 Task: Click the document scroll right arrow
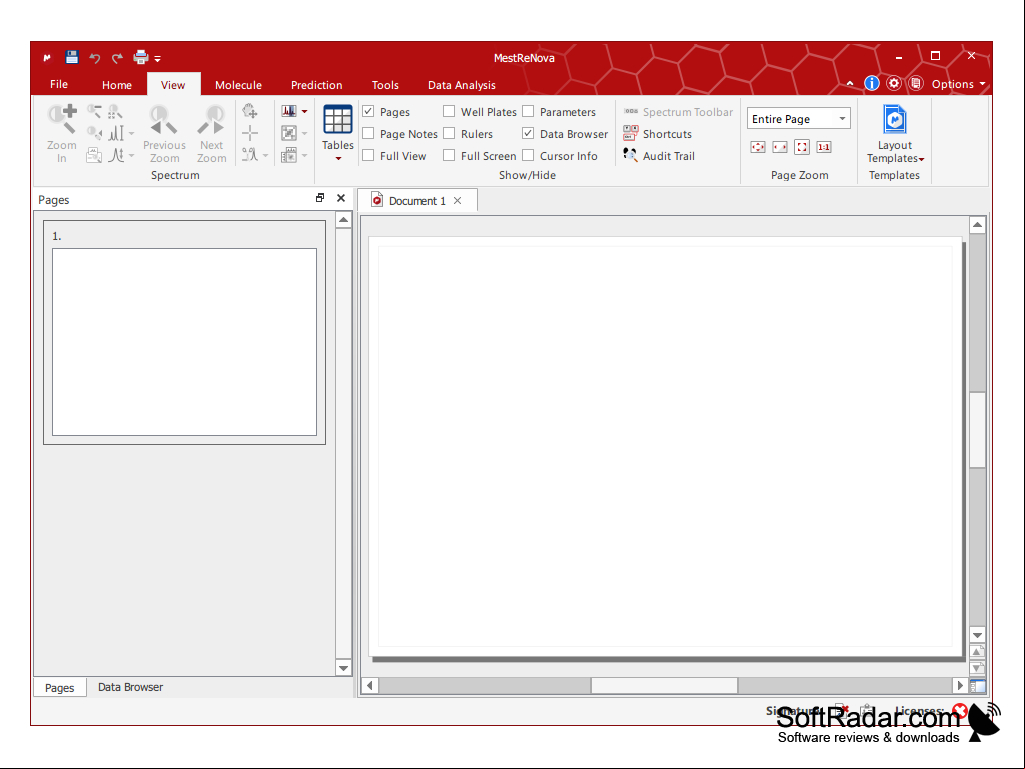[x=960, y=685]
